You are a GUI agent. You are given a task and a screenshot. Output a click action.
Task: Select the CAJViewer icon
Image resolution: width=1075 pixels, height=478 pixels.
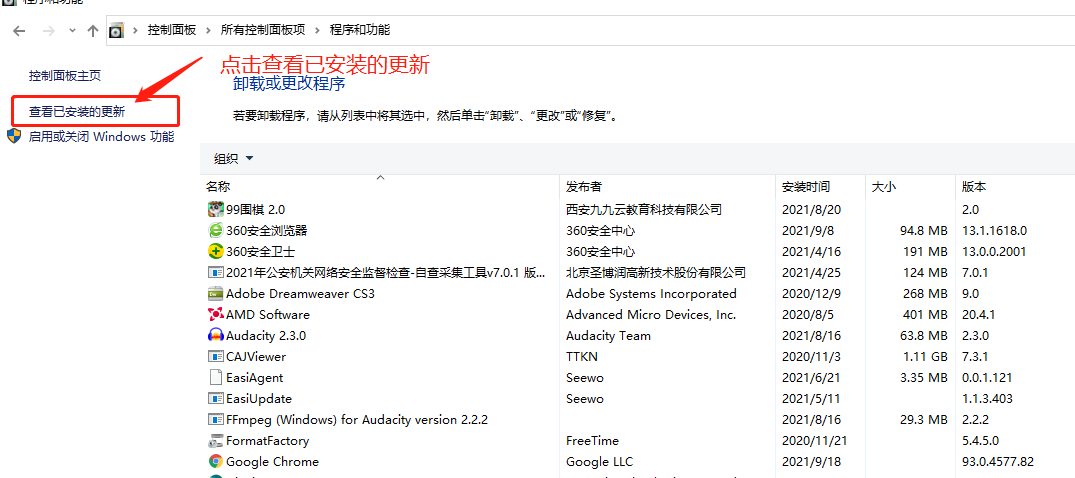point(216,357)
